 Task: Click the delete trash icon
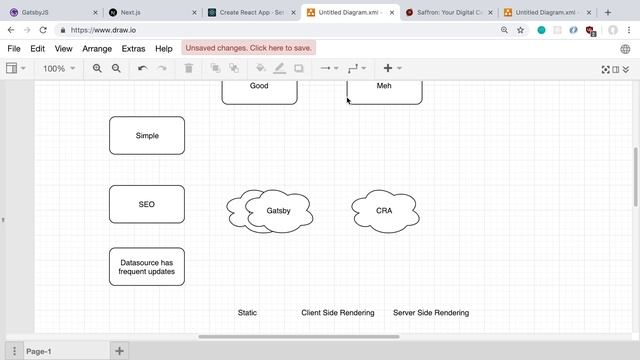(189, 68)
